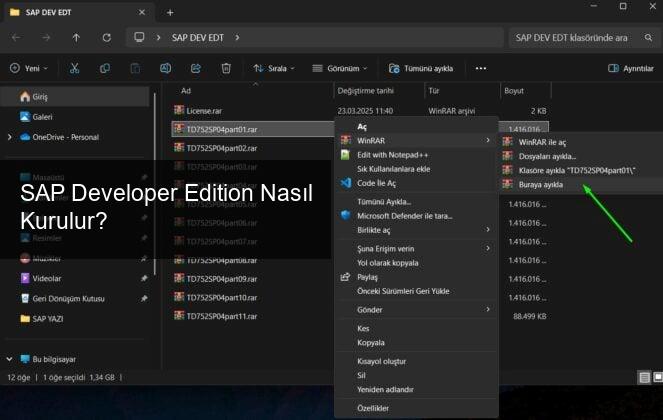663x420 pixels.
Task: Open the Sırala sort dropdown
Action: [273, 68]
